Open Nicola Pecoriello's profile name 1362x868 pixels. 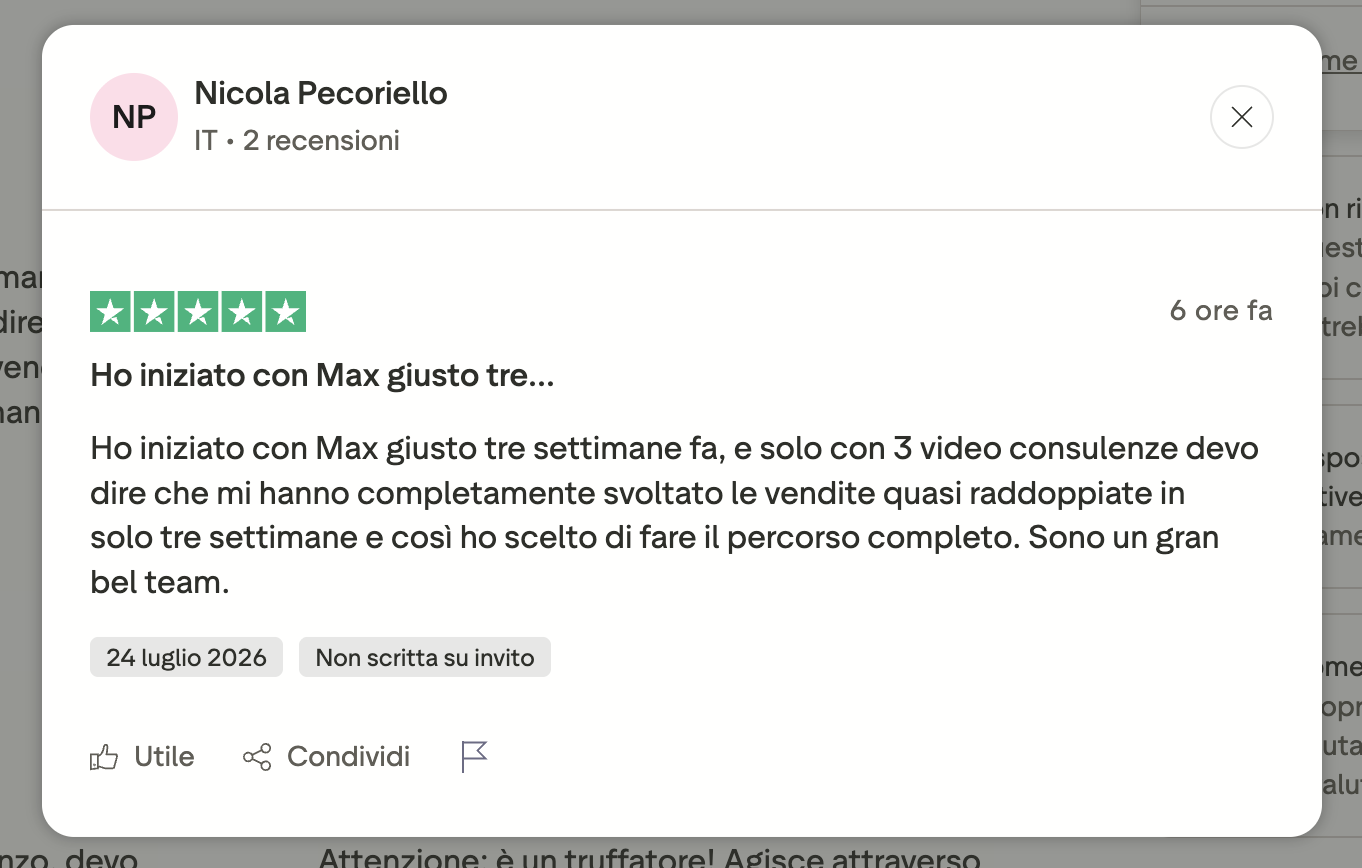pyautogui.click(x=321, y=93)
